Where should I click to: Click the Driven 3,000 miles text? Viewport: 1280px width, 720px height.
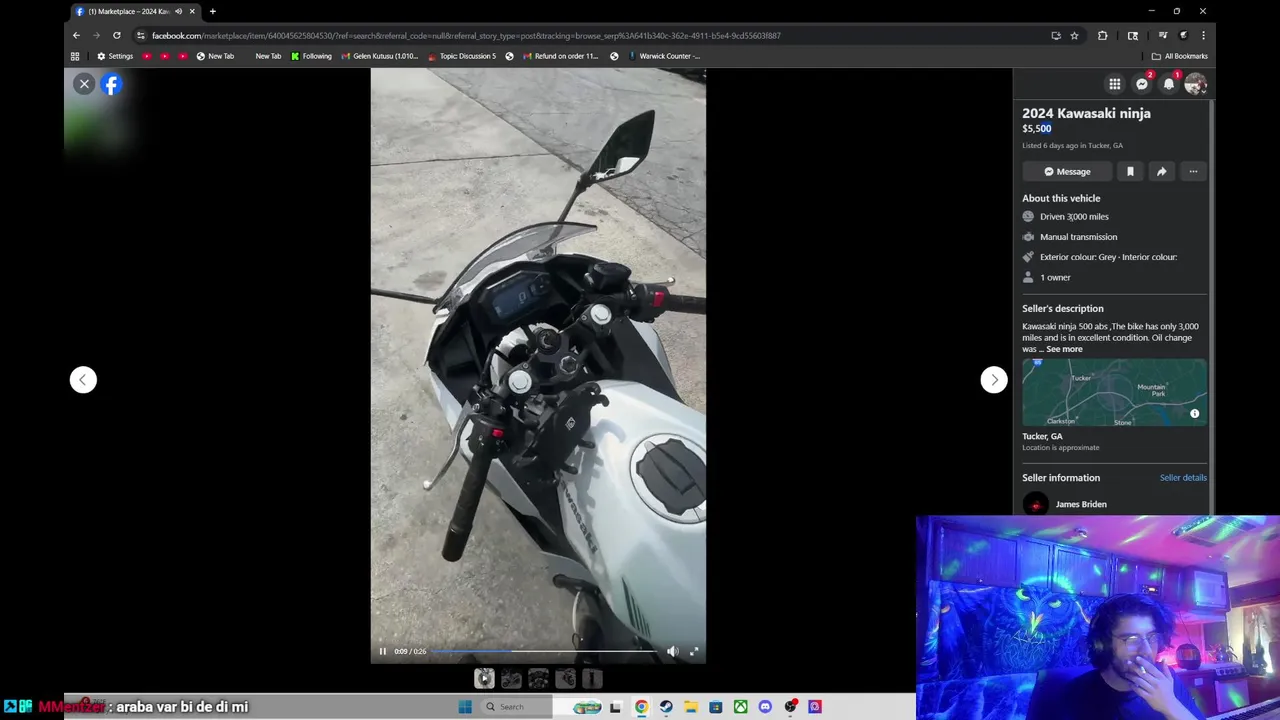[1074, 216]
